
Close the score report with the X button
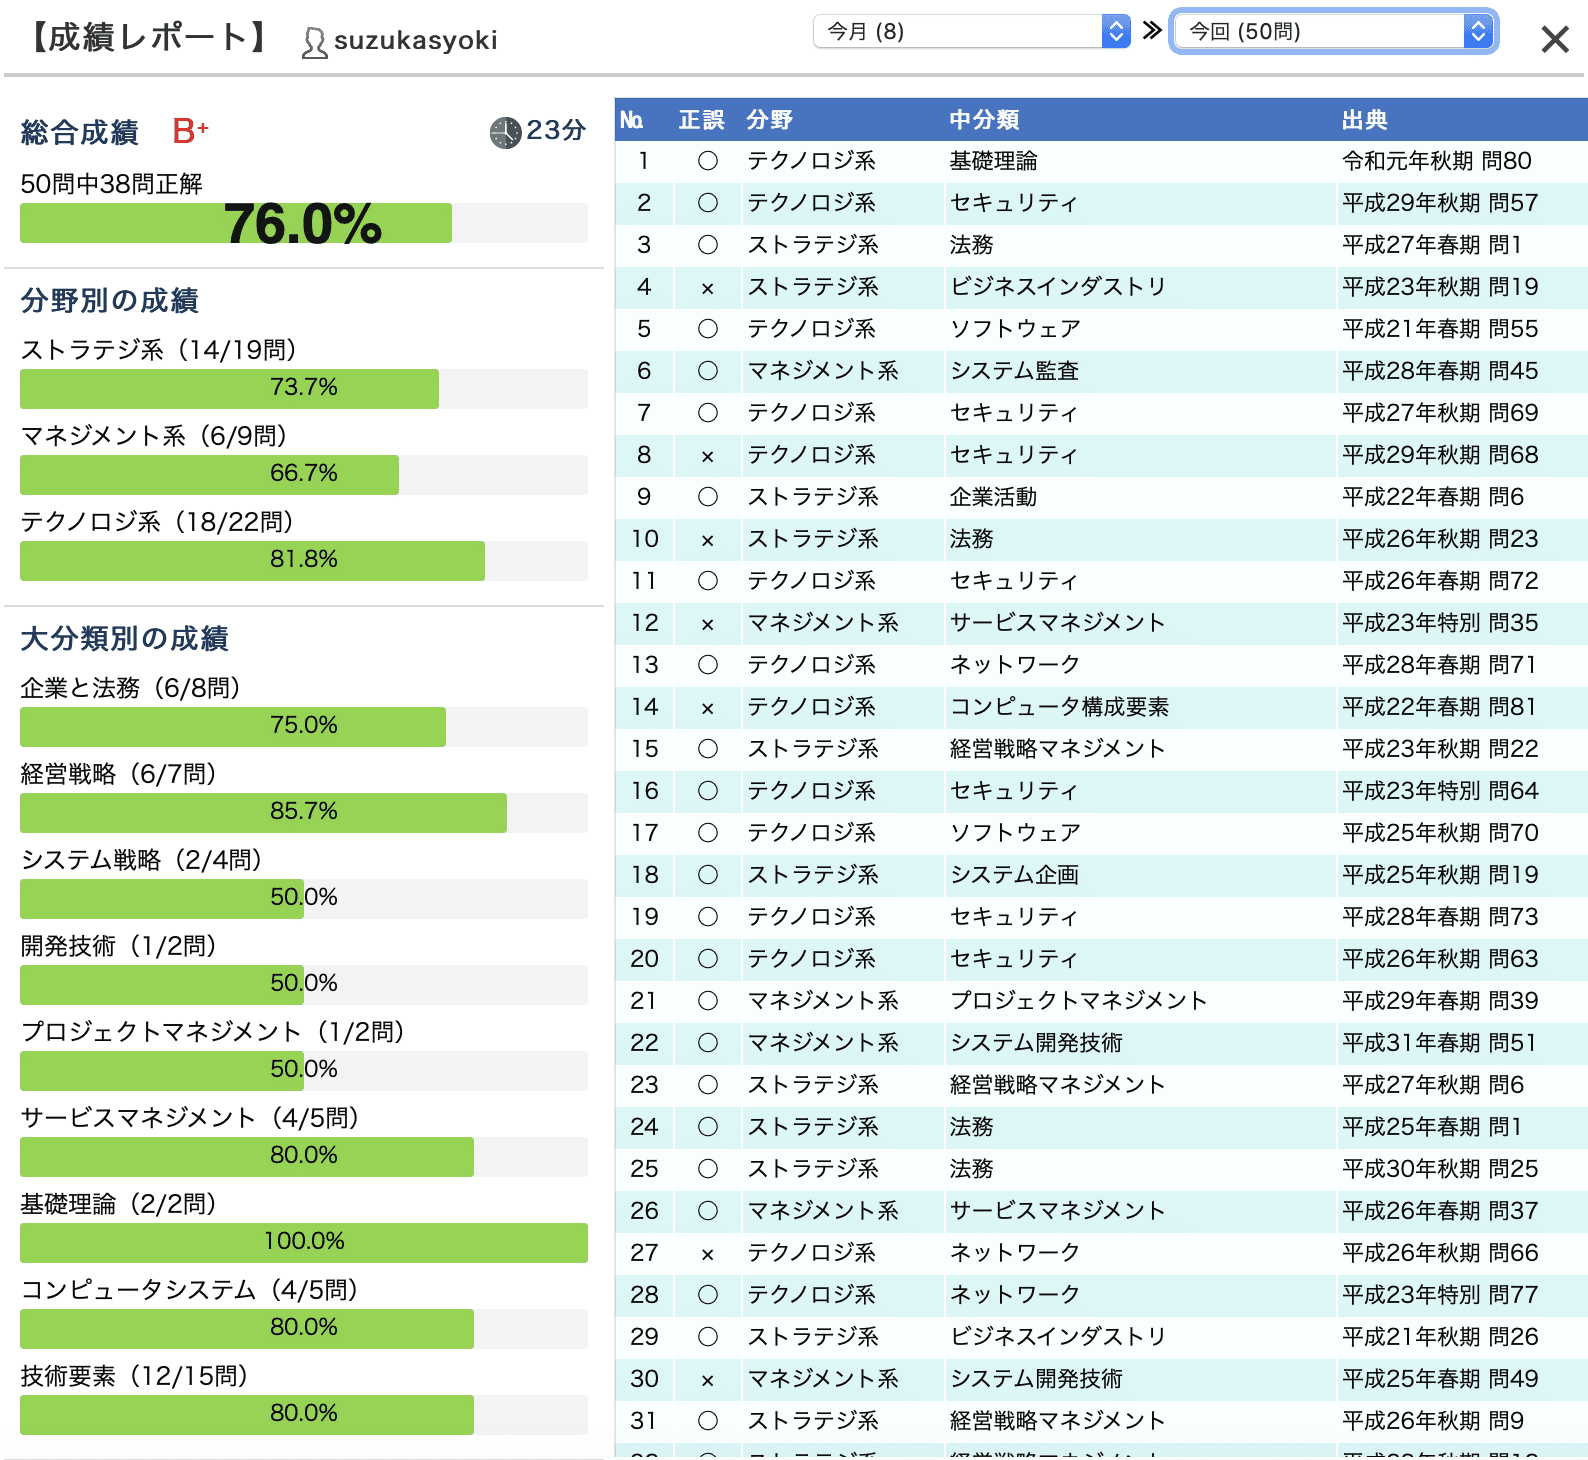pyautogui.click(x=1555, y=39)
